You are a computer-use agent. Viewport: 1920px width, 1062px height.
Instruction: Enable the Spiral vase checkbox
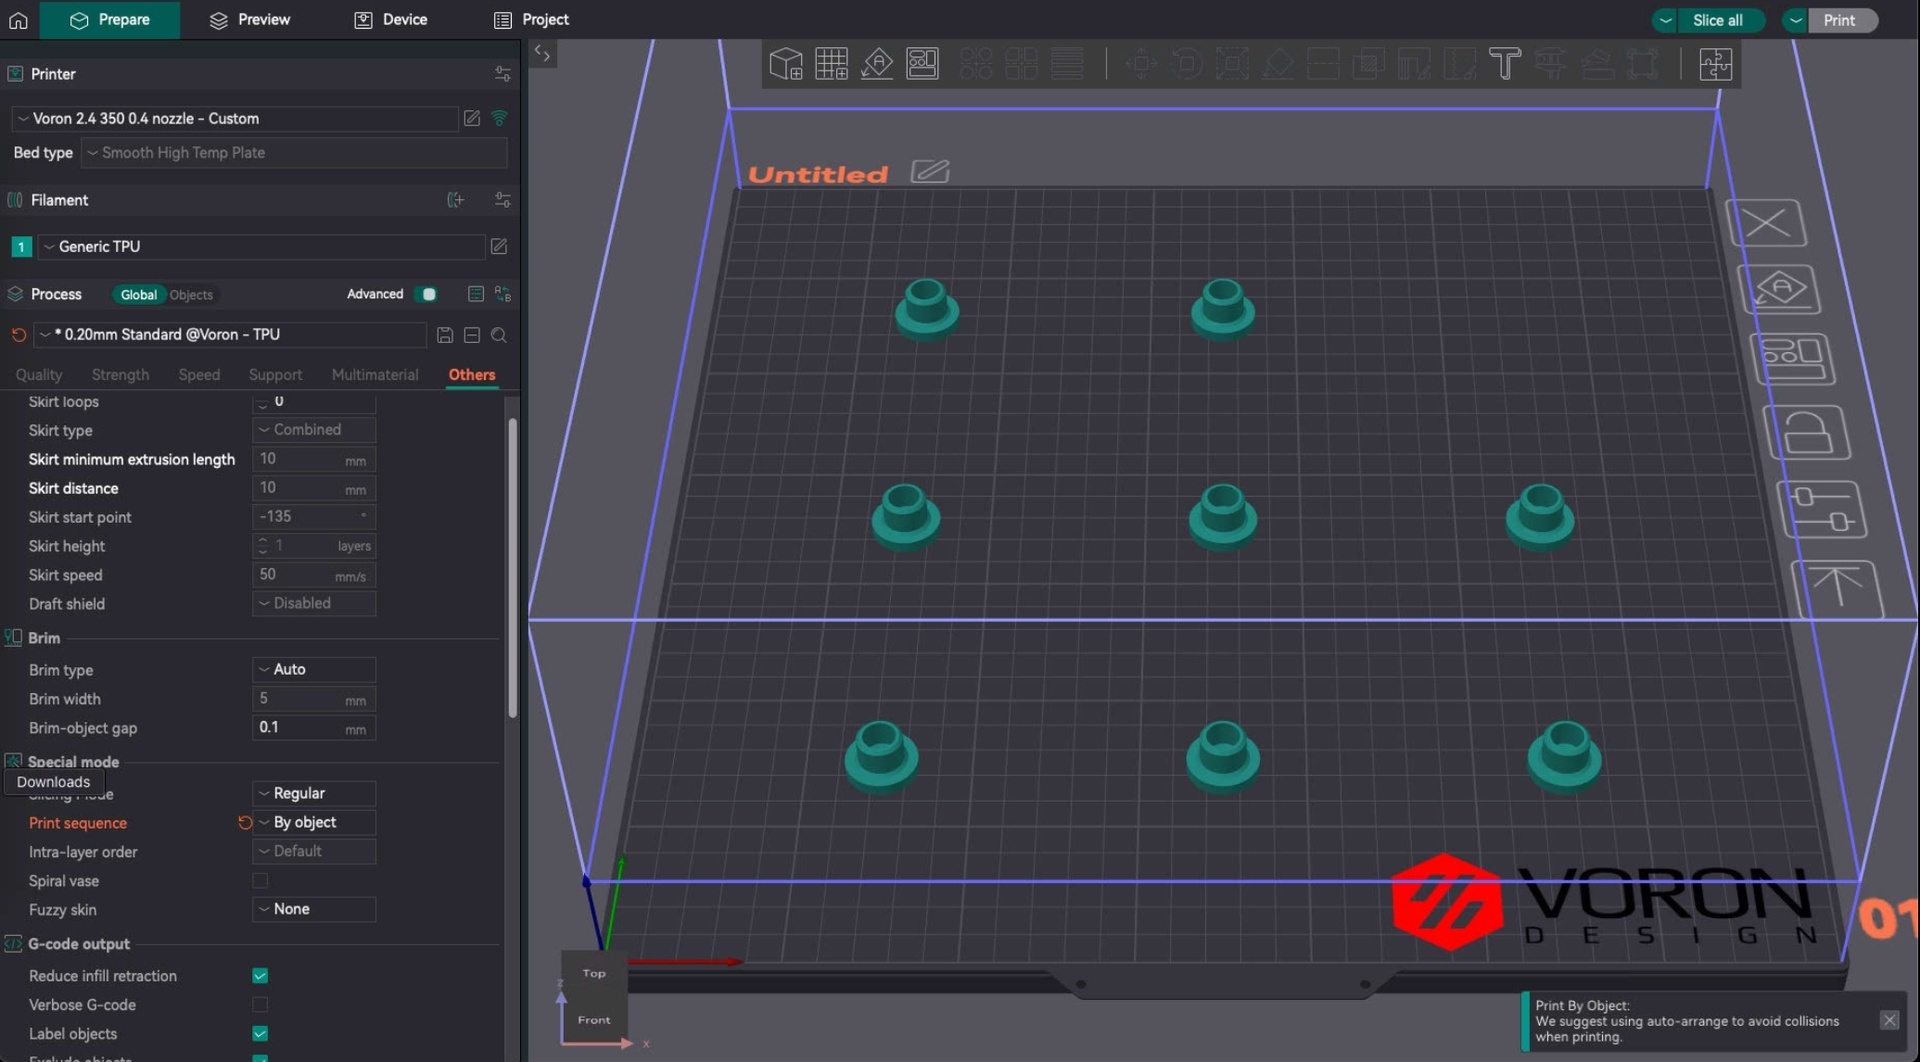[260, 881]
